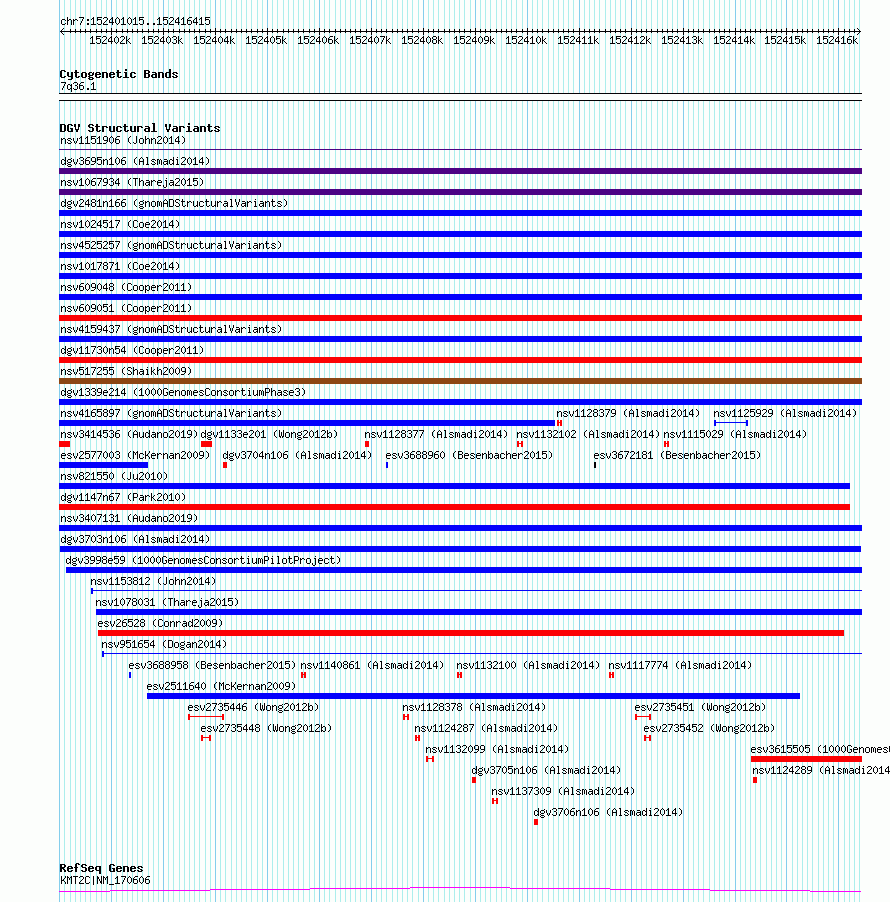
Task: Click the red bar under esv3615505
Action: point(806,759)
